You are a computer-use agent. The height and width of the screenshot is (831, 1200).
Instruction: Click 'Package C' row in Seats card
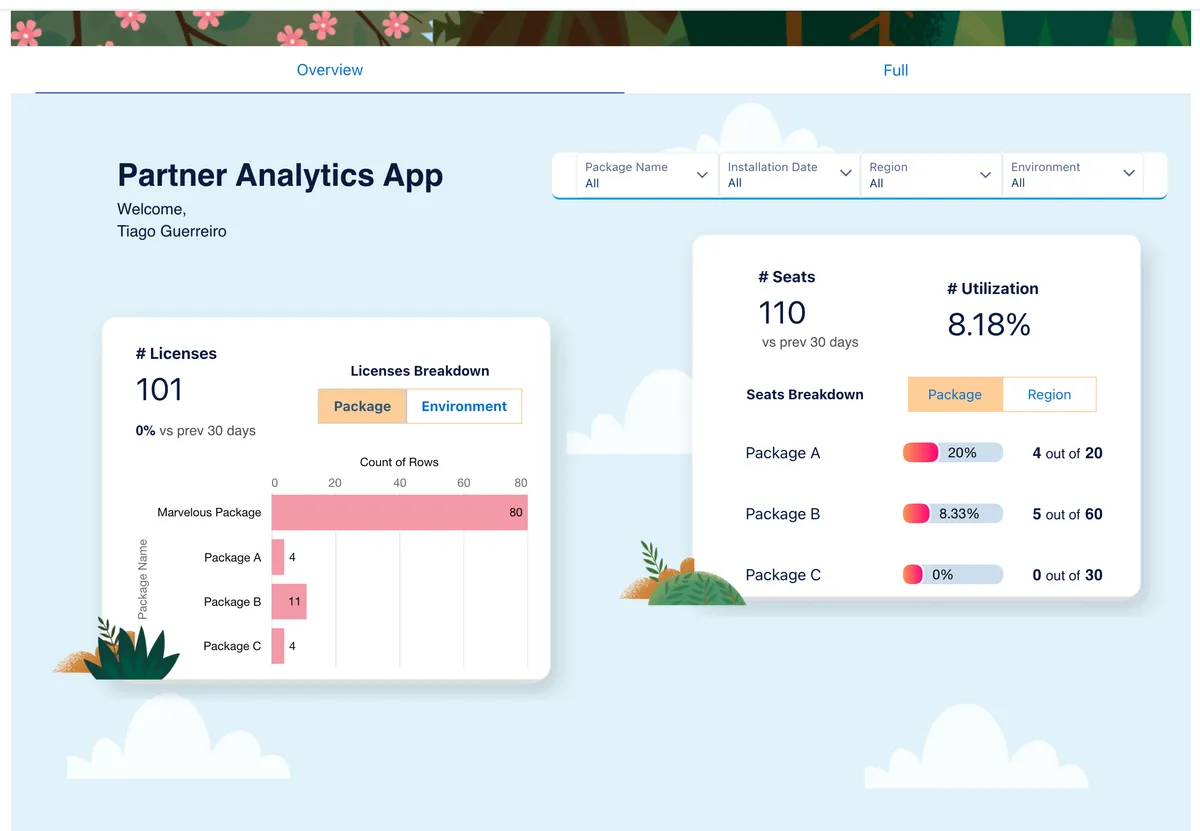click(783, 575)
